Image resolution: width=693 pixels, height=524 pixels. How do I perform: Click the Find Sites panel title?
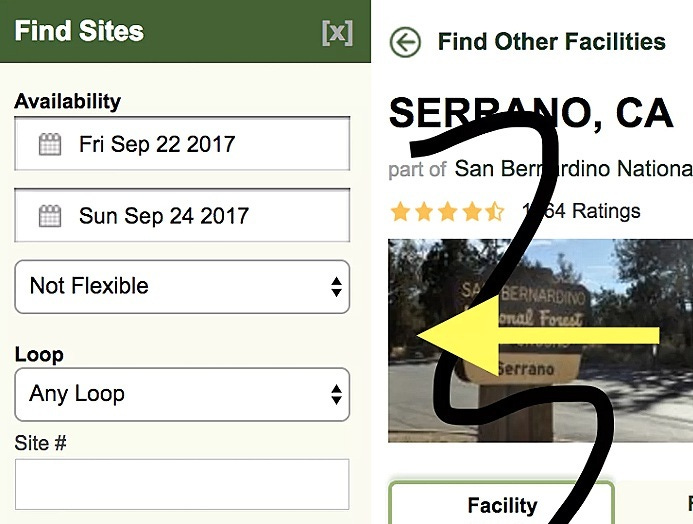pos(79,31)
